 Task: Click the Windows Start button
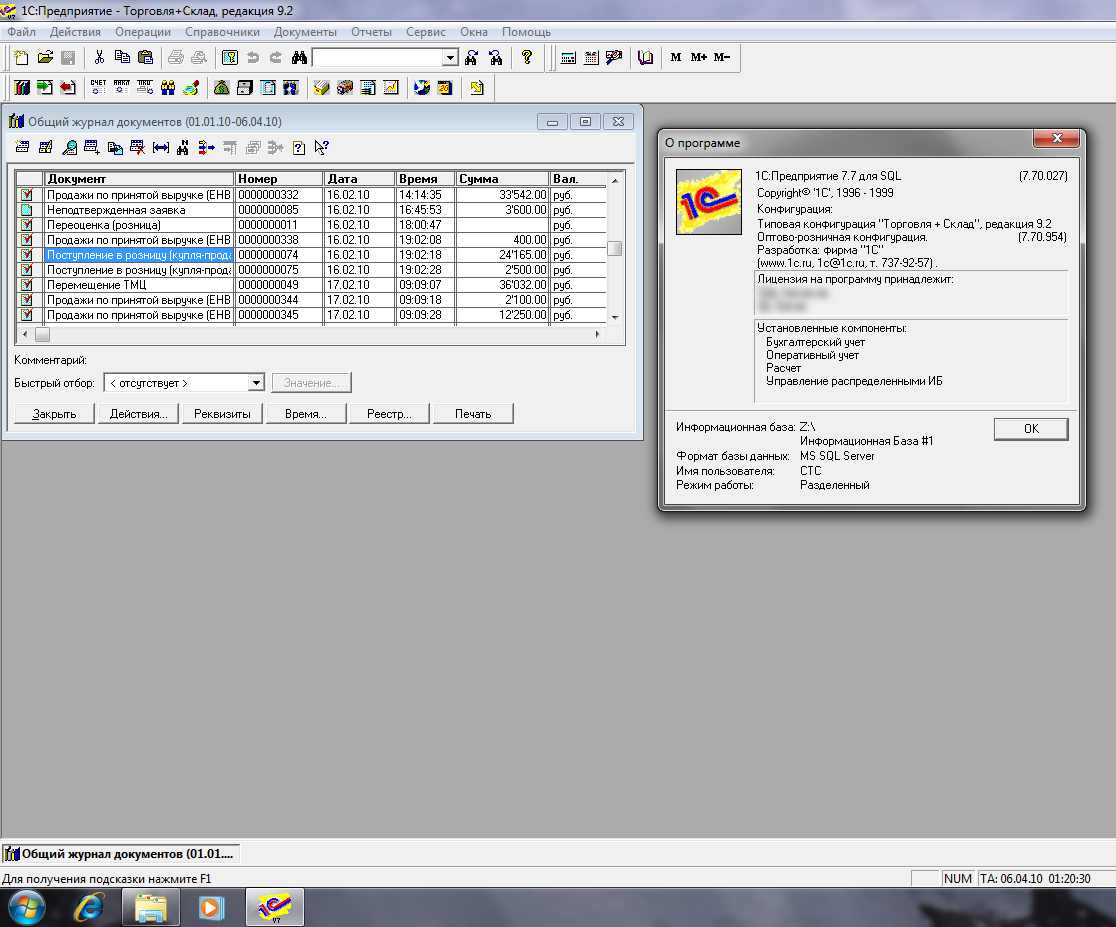27,908
